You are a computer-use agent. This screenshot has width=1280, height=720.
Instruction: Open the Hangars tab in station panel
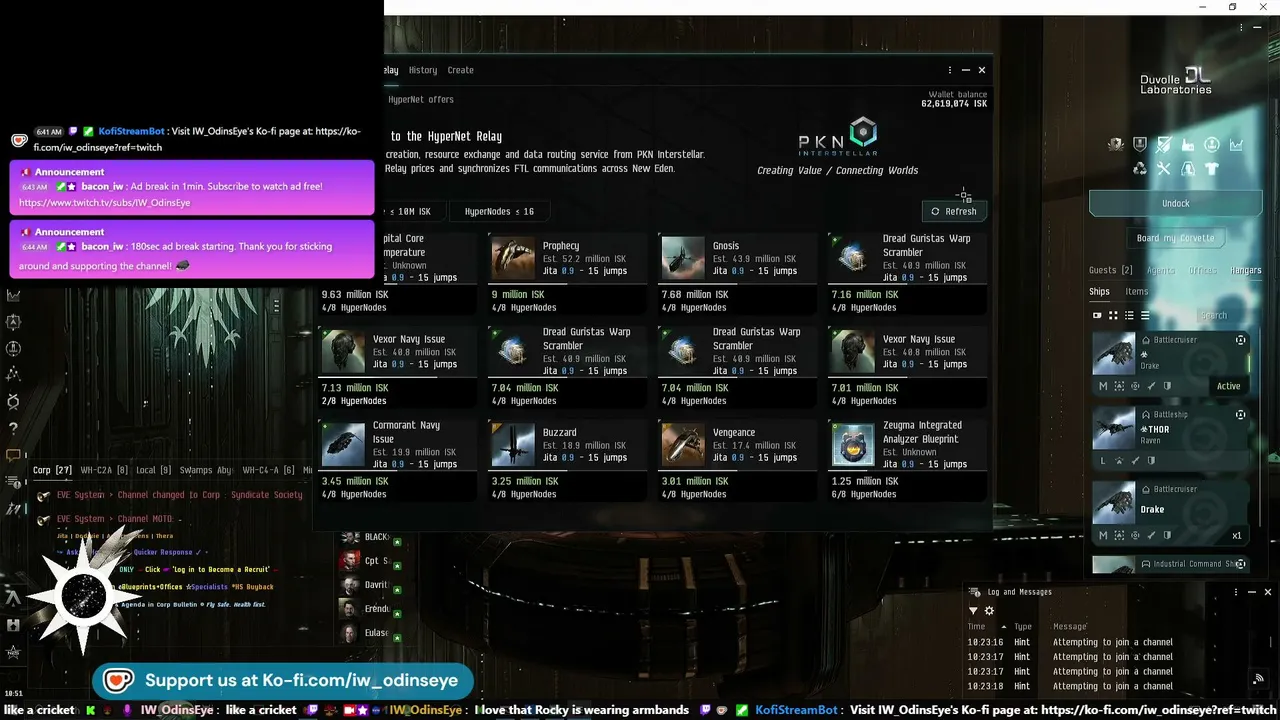click(x=1245, y=270)
